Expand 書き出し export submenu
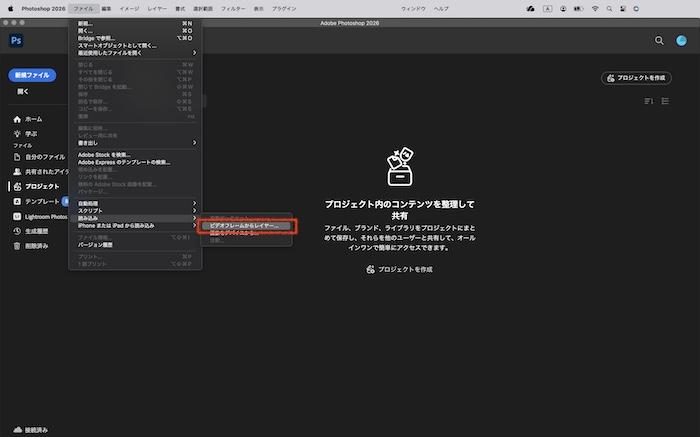Viewport: 700px width, 437px height. tap(135, 143)
